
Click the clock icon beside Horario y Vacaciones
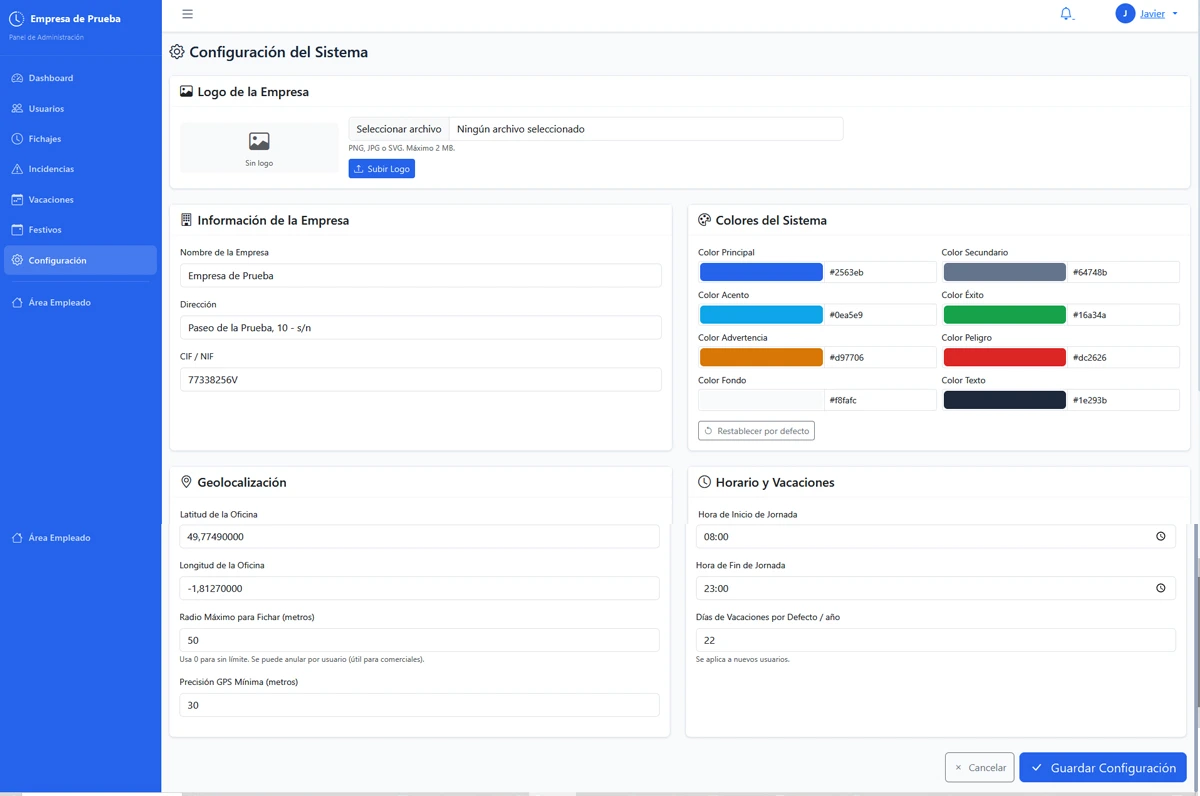[x=704, y=482]
